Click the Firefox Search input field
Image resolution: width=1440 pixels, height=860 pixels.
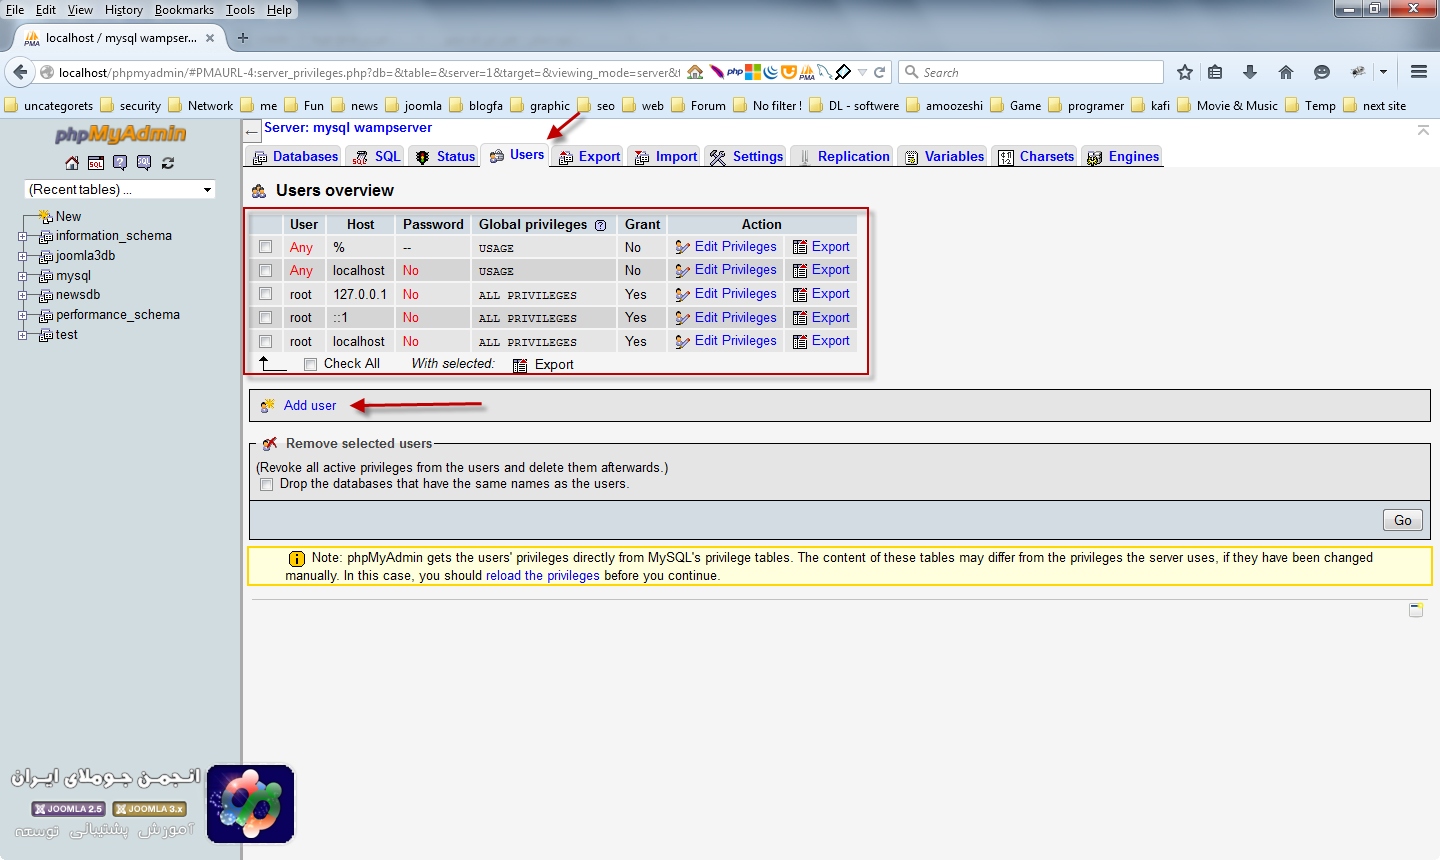click(x=1035, y=72)
